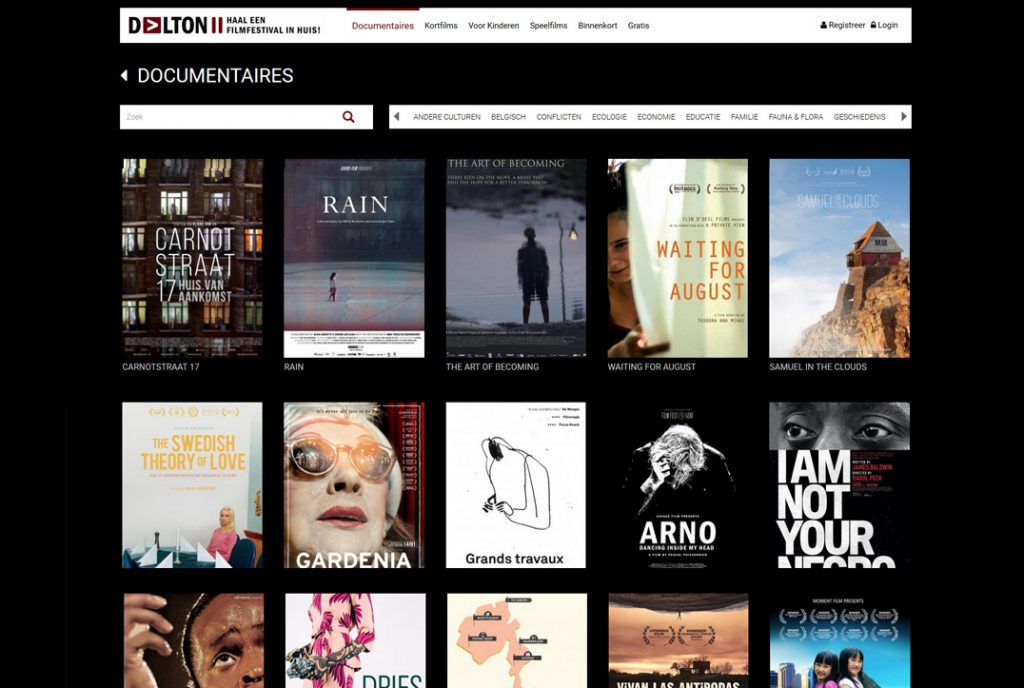The image size is (1024, 688).
Task: Go back using arrow beside Documentaires title
Action: pos(124,76)
